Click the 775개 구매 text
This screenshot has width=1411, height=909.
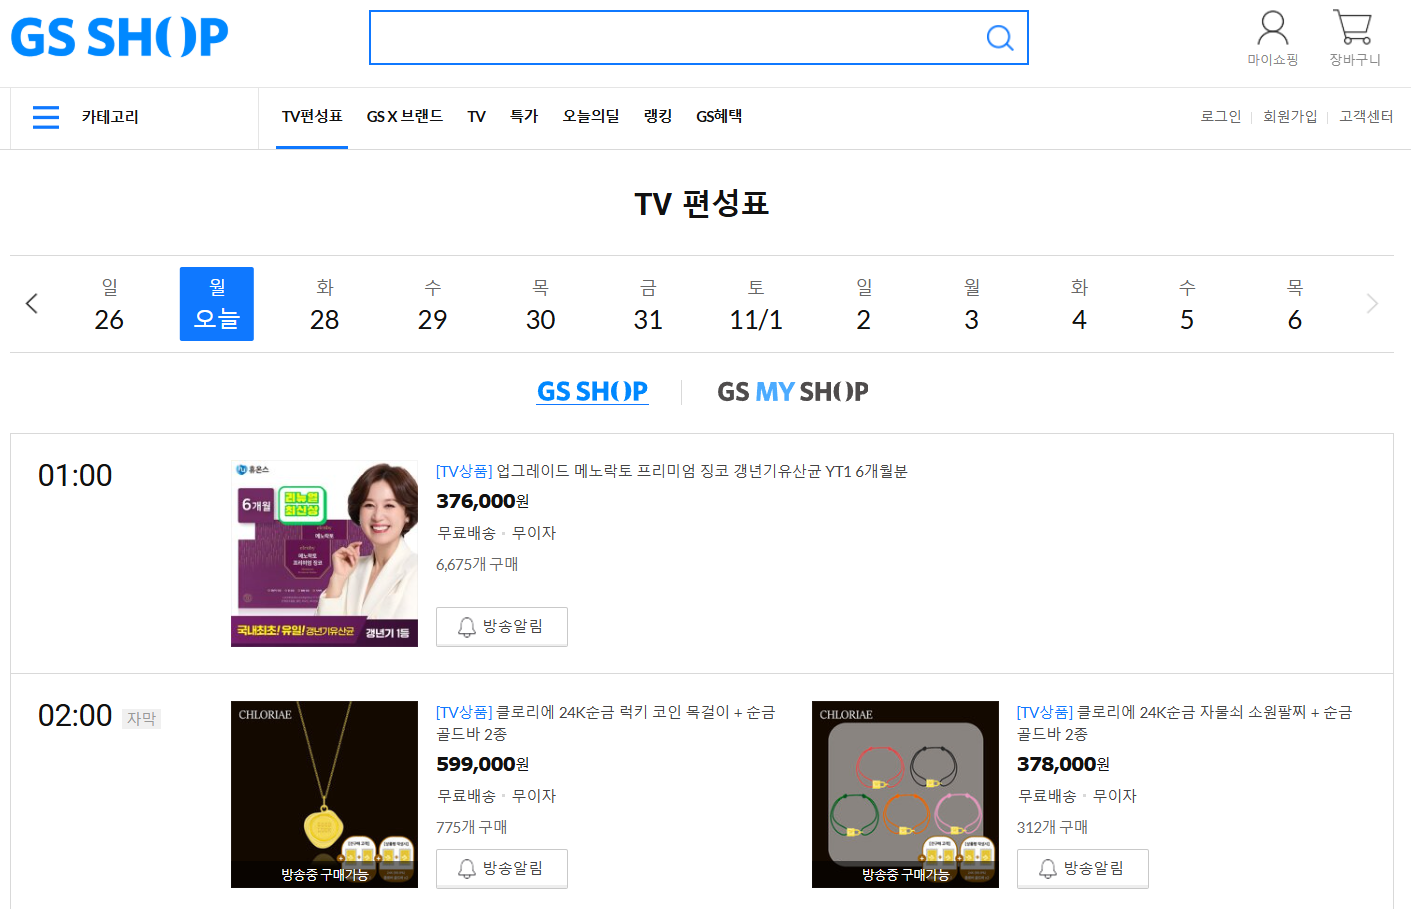(x=472, y=827)
